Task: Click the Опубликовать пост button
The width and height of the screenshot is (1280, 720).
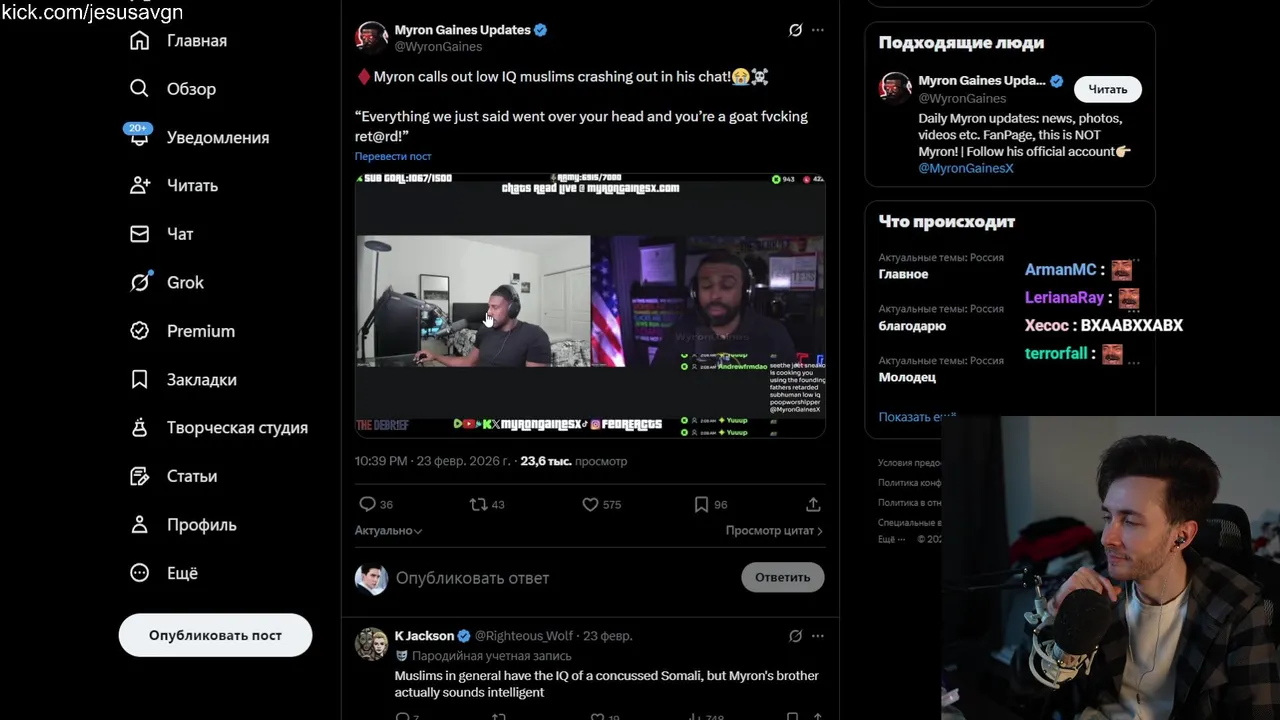Action: [215, 635]
